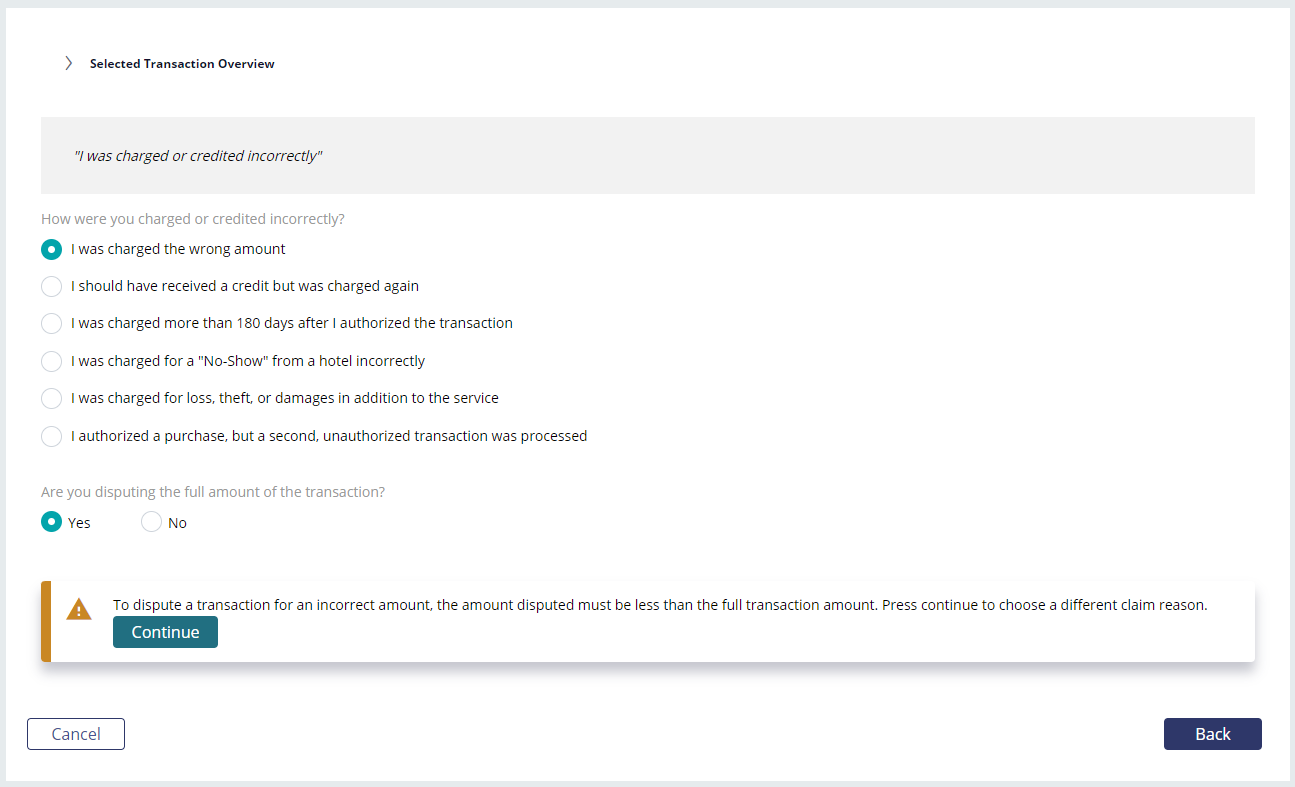
Task: Click the "Yes" label text
Action: point(79,523)
